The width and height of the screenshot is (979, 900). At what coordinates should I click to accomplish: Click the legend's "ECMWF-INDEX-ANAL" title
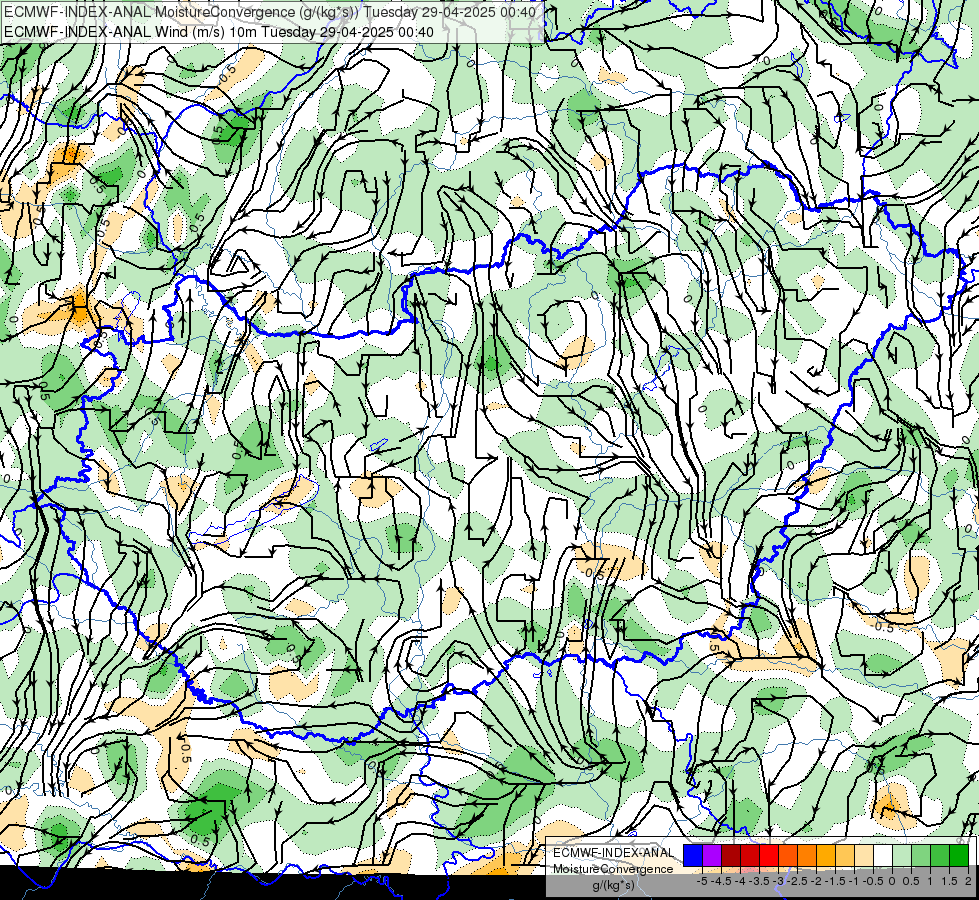tap(613, 853)
